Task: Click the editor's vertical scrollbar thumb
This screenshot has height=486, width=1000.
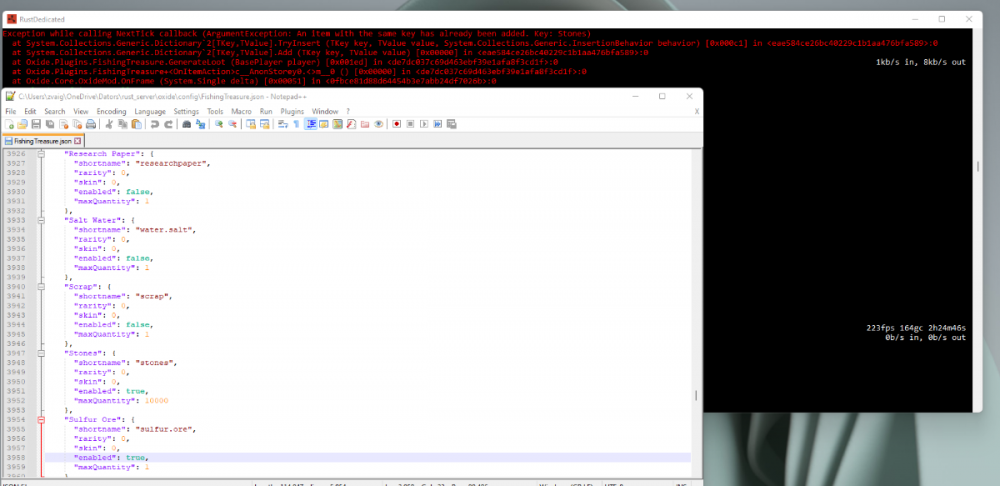Action: click(x=695, y=395)
